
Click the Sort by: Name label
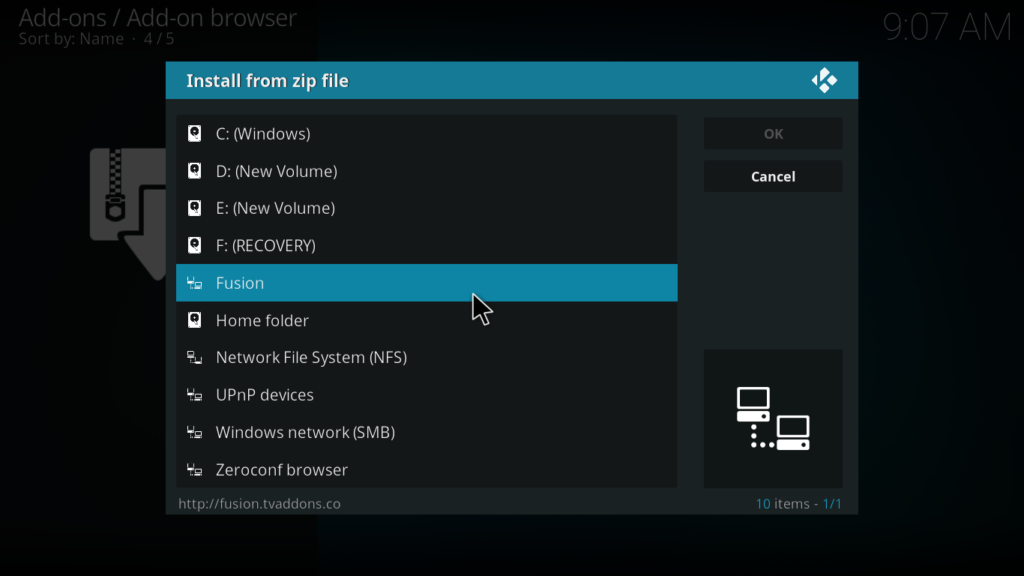71,39
